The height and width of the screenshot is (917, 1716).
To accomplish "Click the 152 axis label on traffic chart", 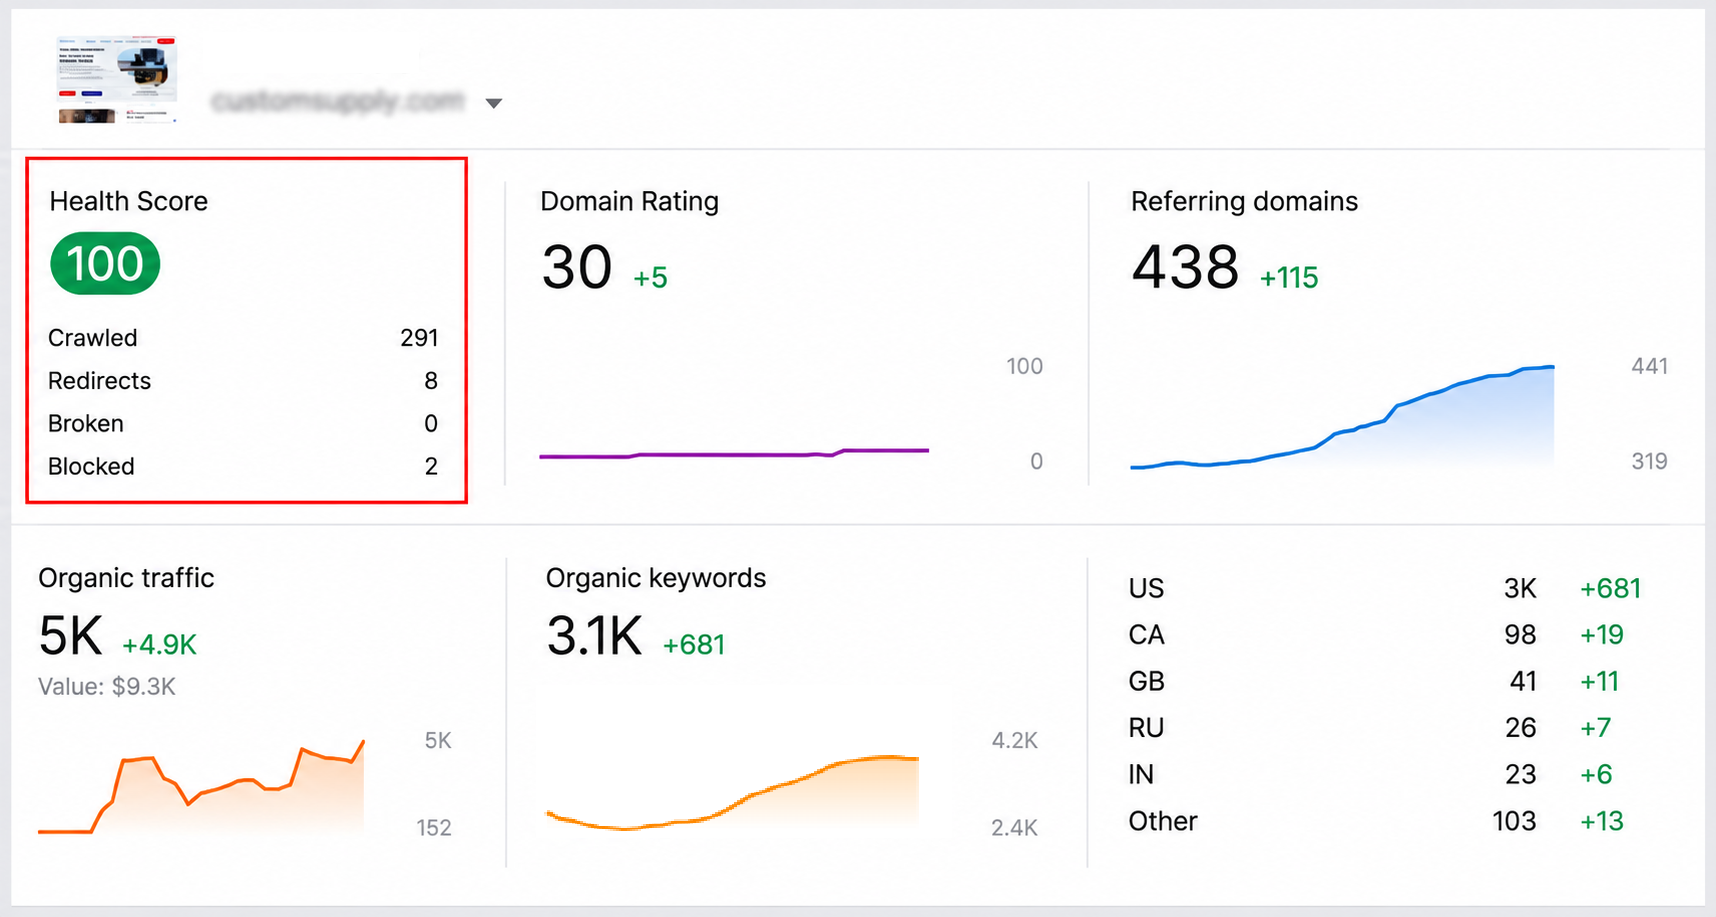I will 434,828.
